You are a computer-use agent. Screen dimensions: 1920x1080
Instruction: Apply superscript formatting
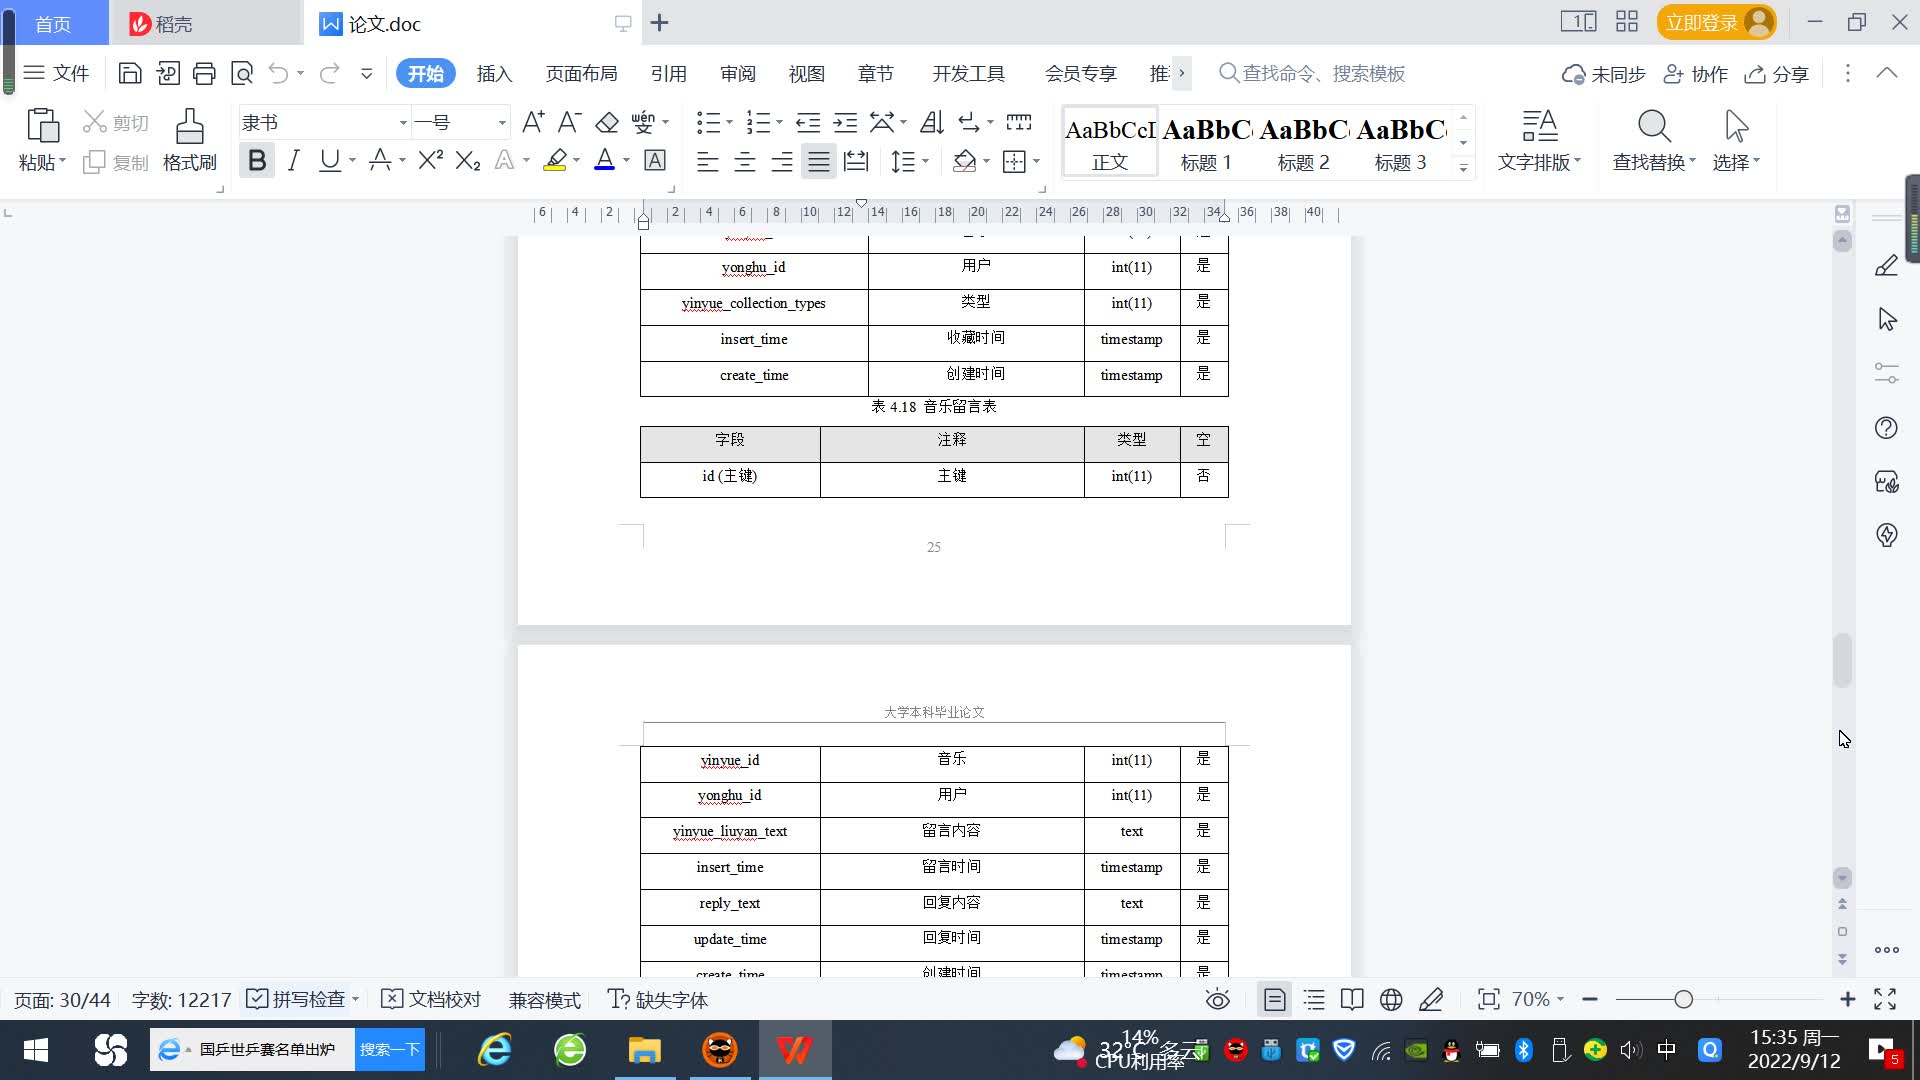point(430,160)
